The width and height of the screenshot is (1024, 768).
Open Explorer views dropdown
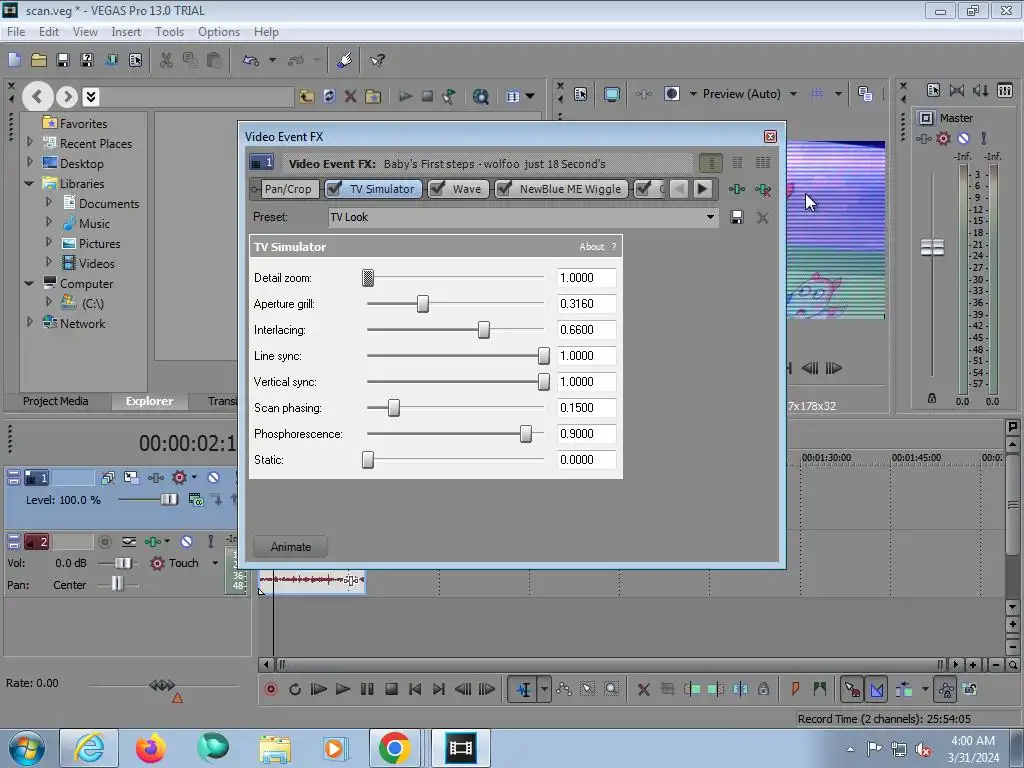click(x=530, y=97)
